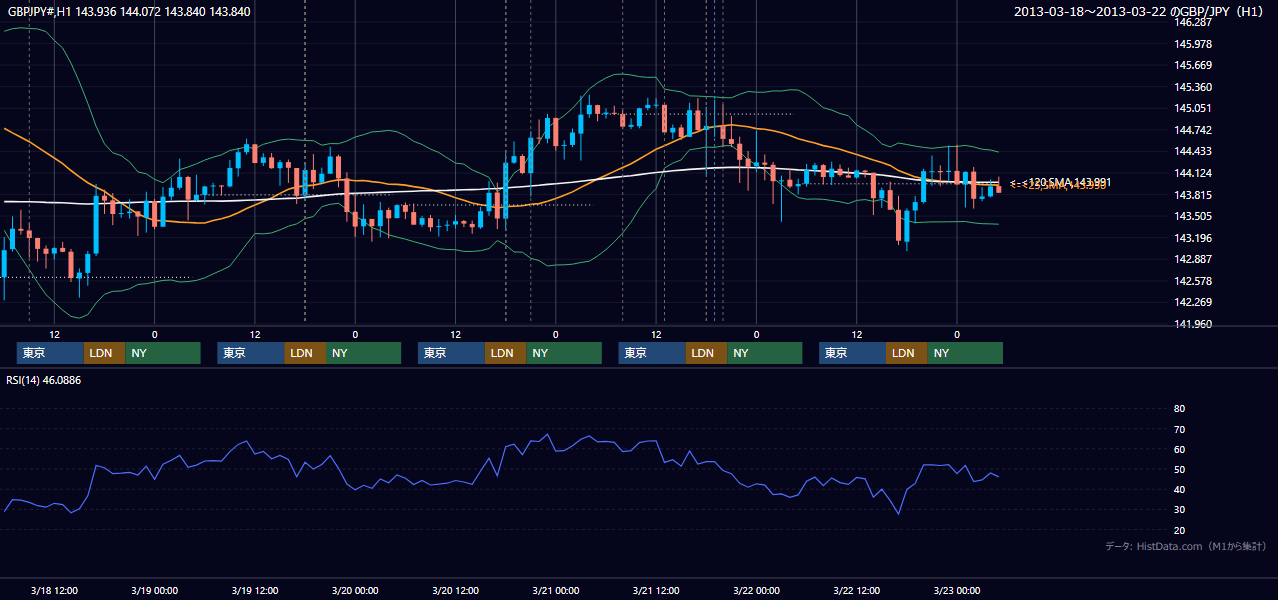Click the 141.960 price axis label

pos(1193,324)
